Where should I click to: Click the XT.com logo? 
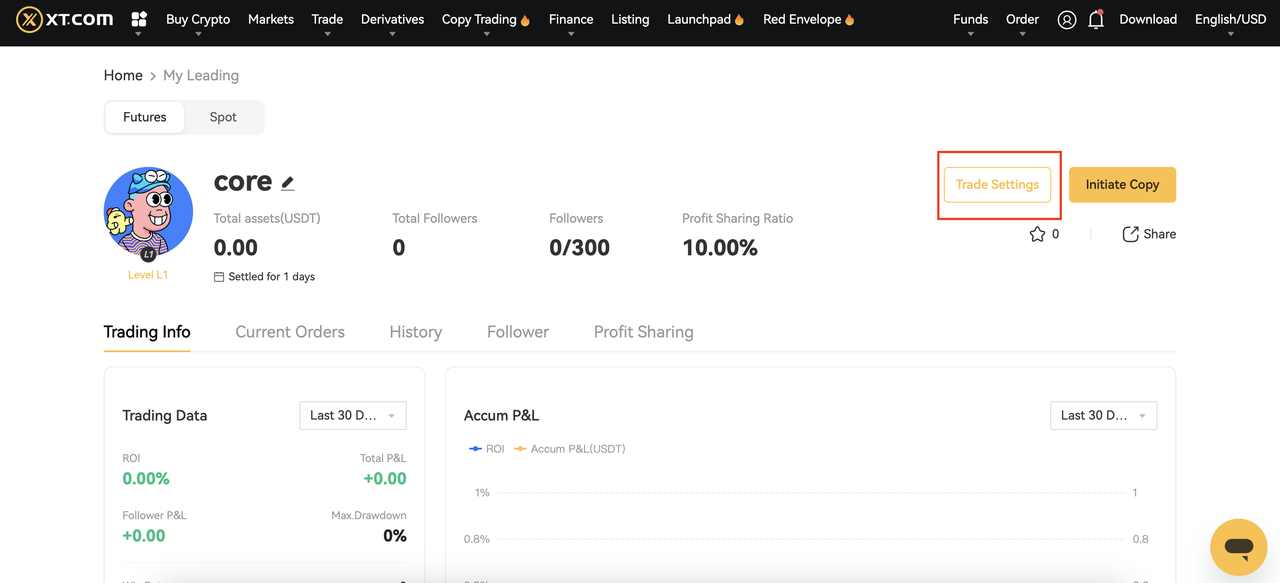click(x=64, y=19)
